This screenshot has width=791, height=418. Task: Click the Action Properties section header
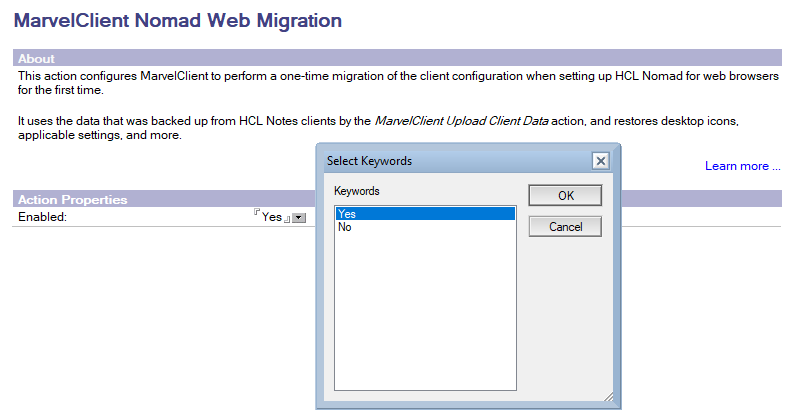coord(164,199)
